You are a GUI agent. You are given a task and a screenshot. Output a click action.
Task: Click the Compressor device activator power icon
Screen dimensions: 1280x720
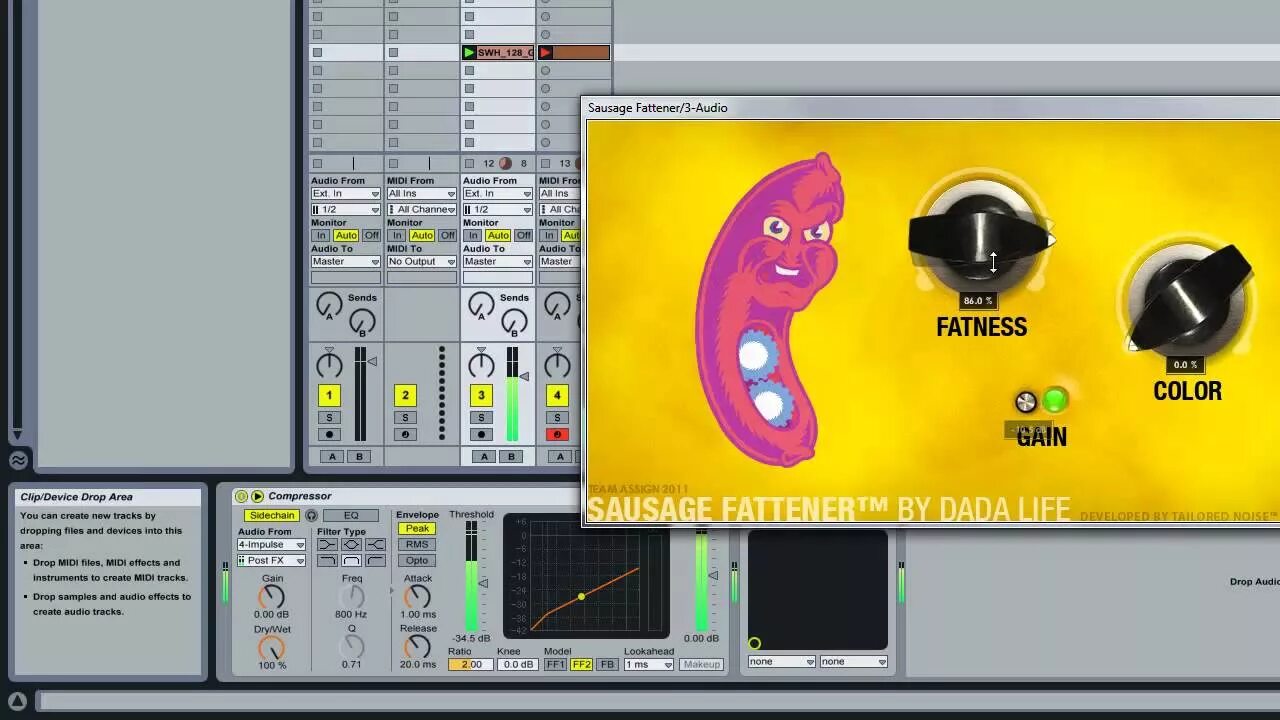pos(241,496)
